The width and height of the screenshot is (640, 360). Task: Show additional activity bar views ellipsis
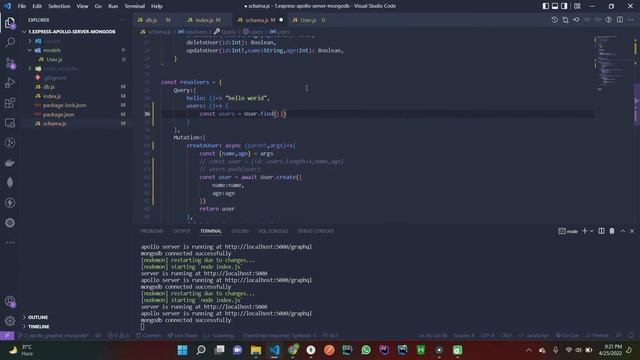pyautogui.click(x=10, y=242)
